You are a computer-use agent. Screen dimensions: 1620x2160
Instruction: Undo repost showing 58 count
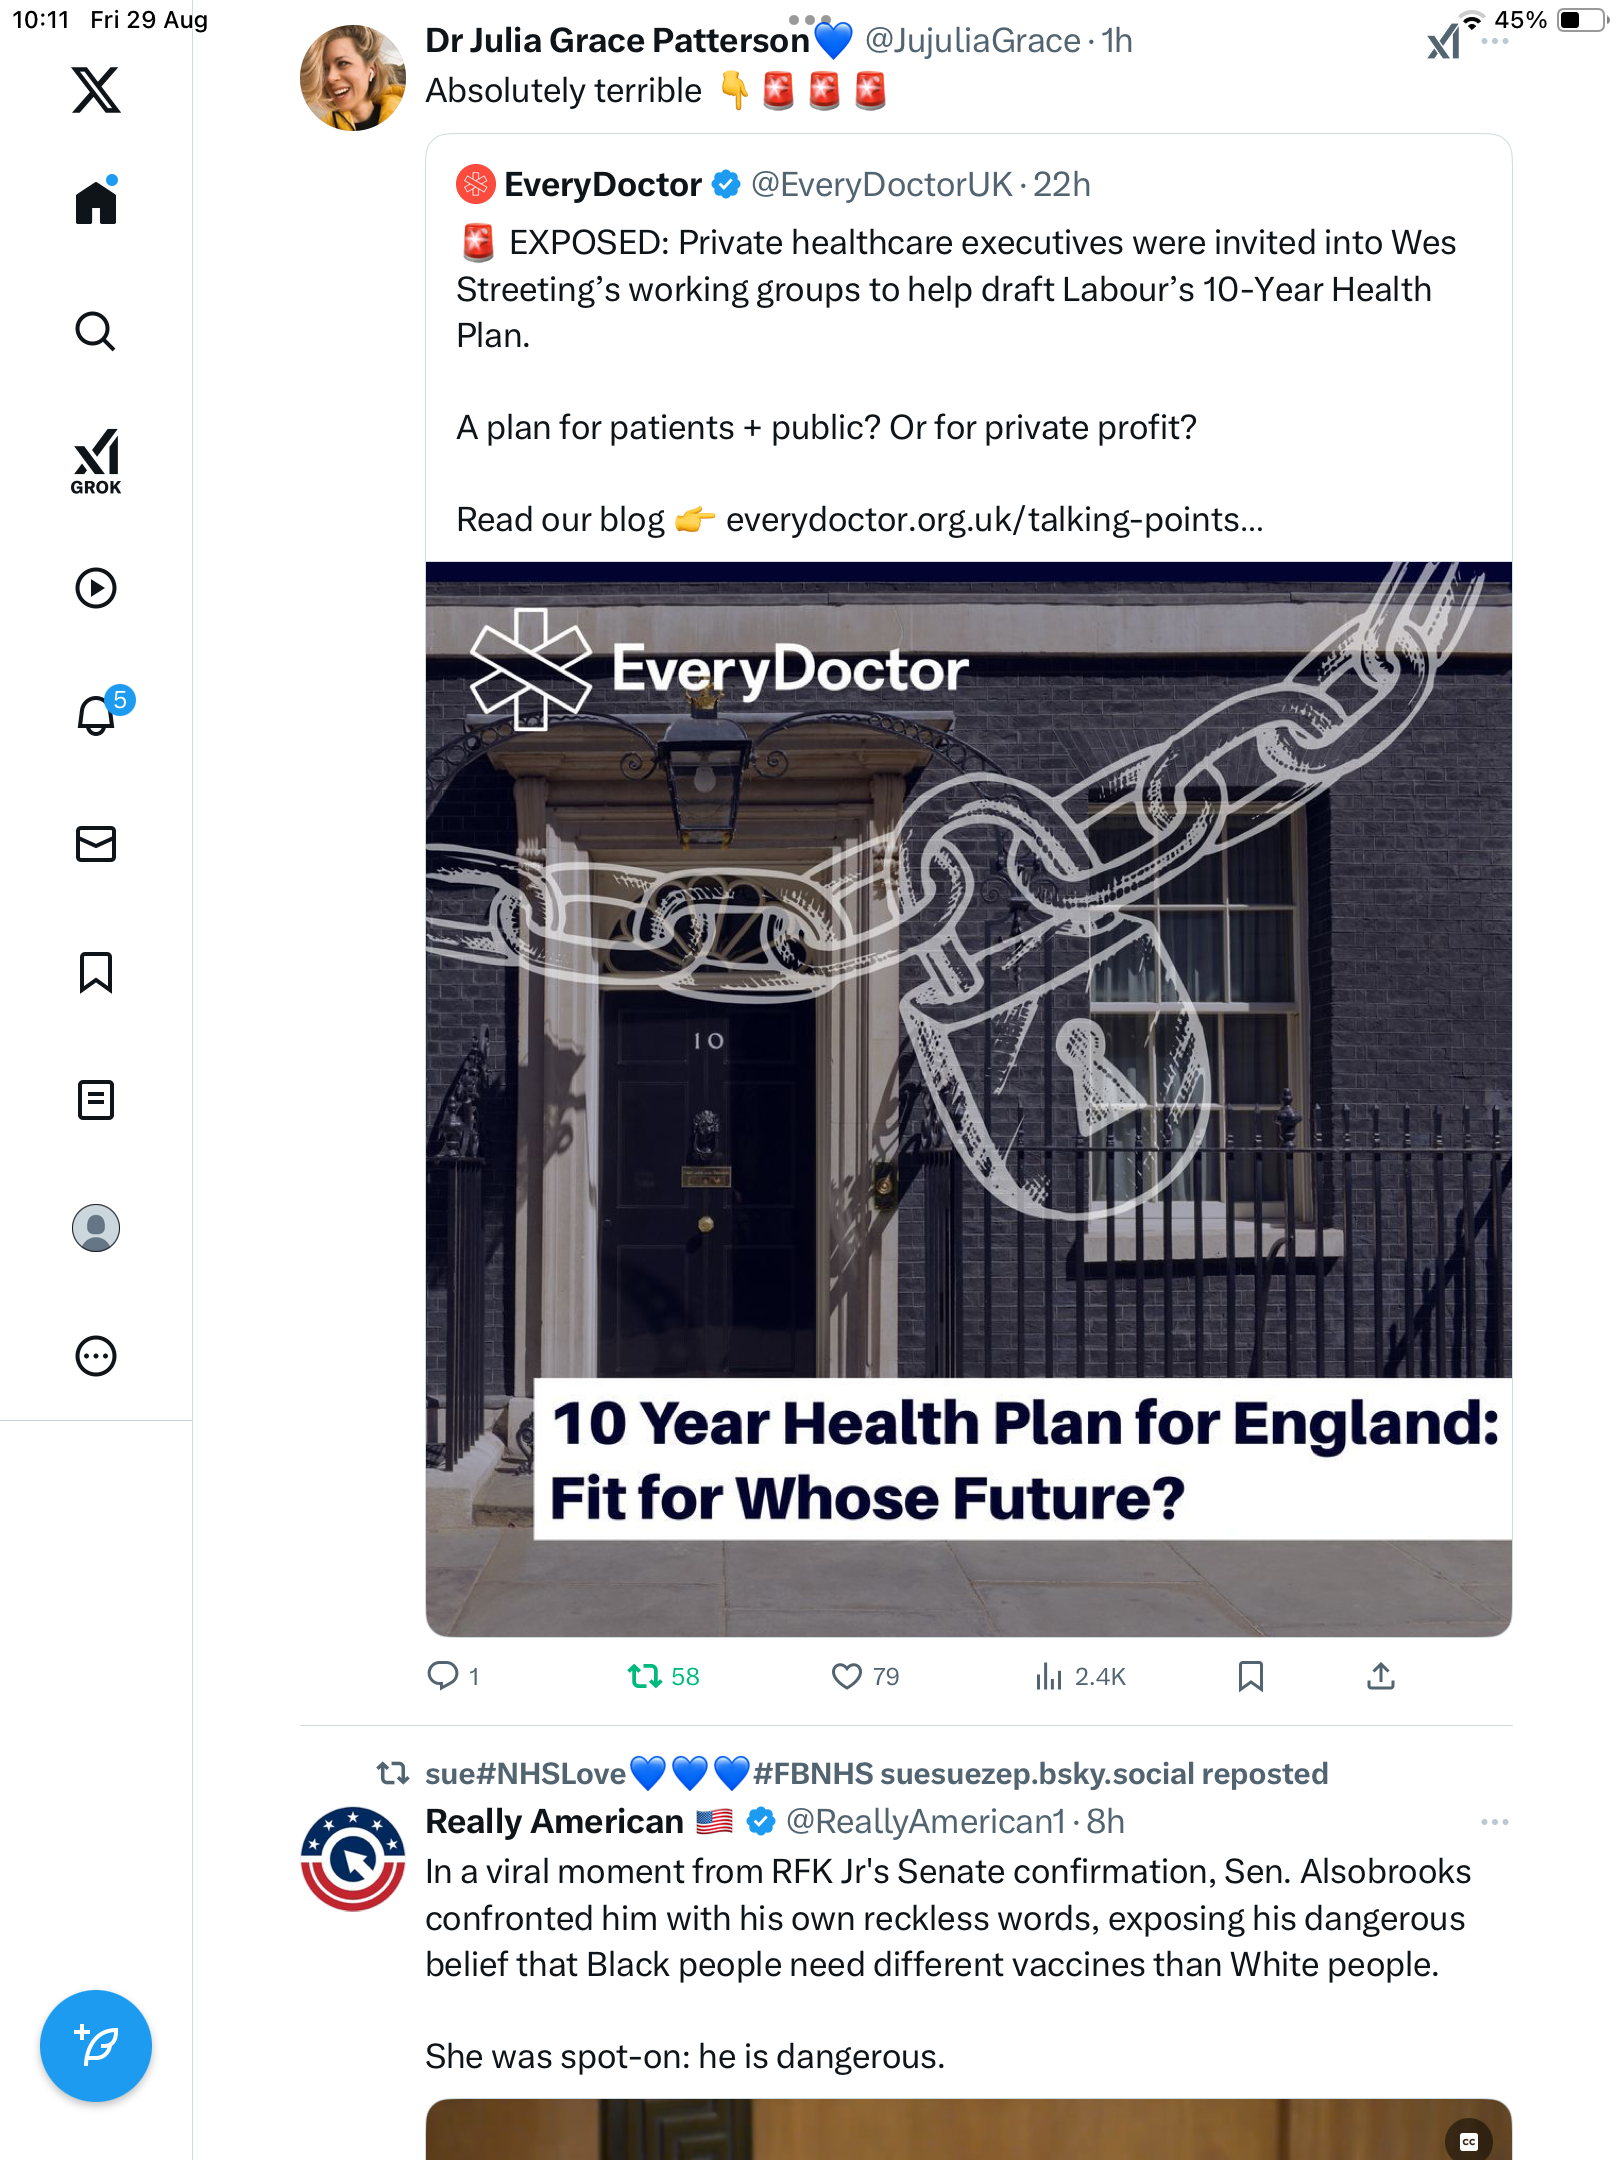tap(645, 1676)
